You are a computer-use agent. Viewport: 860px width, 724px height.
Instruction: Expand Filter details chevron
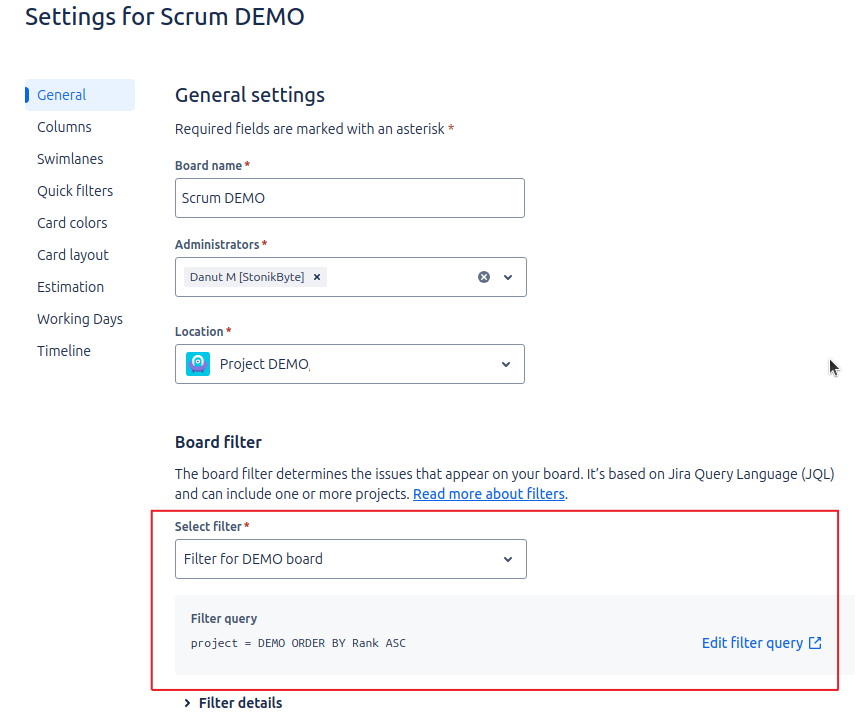click(187, 703)
